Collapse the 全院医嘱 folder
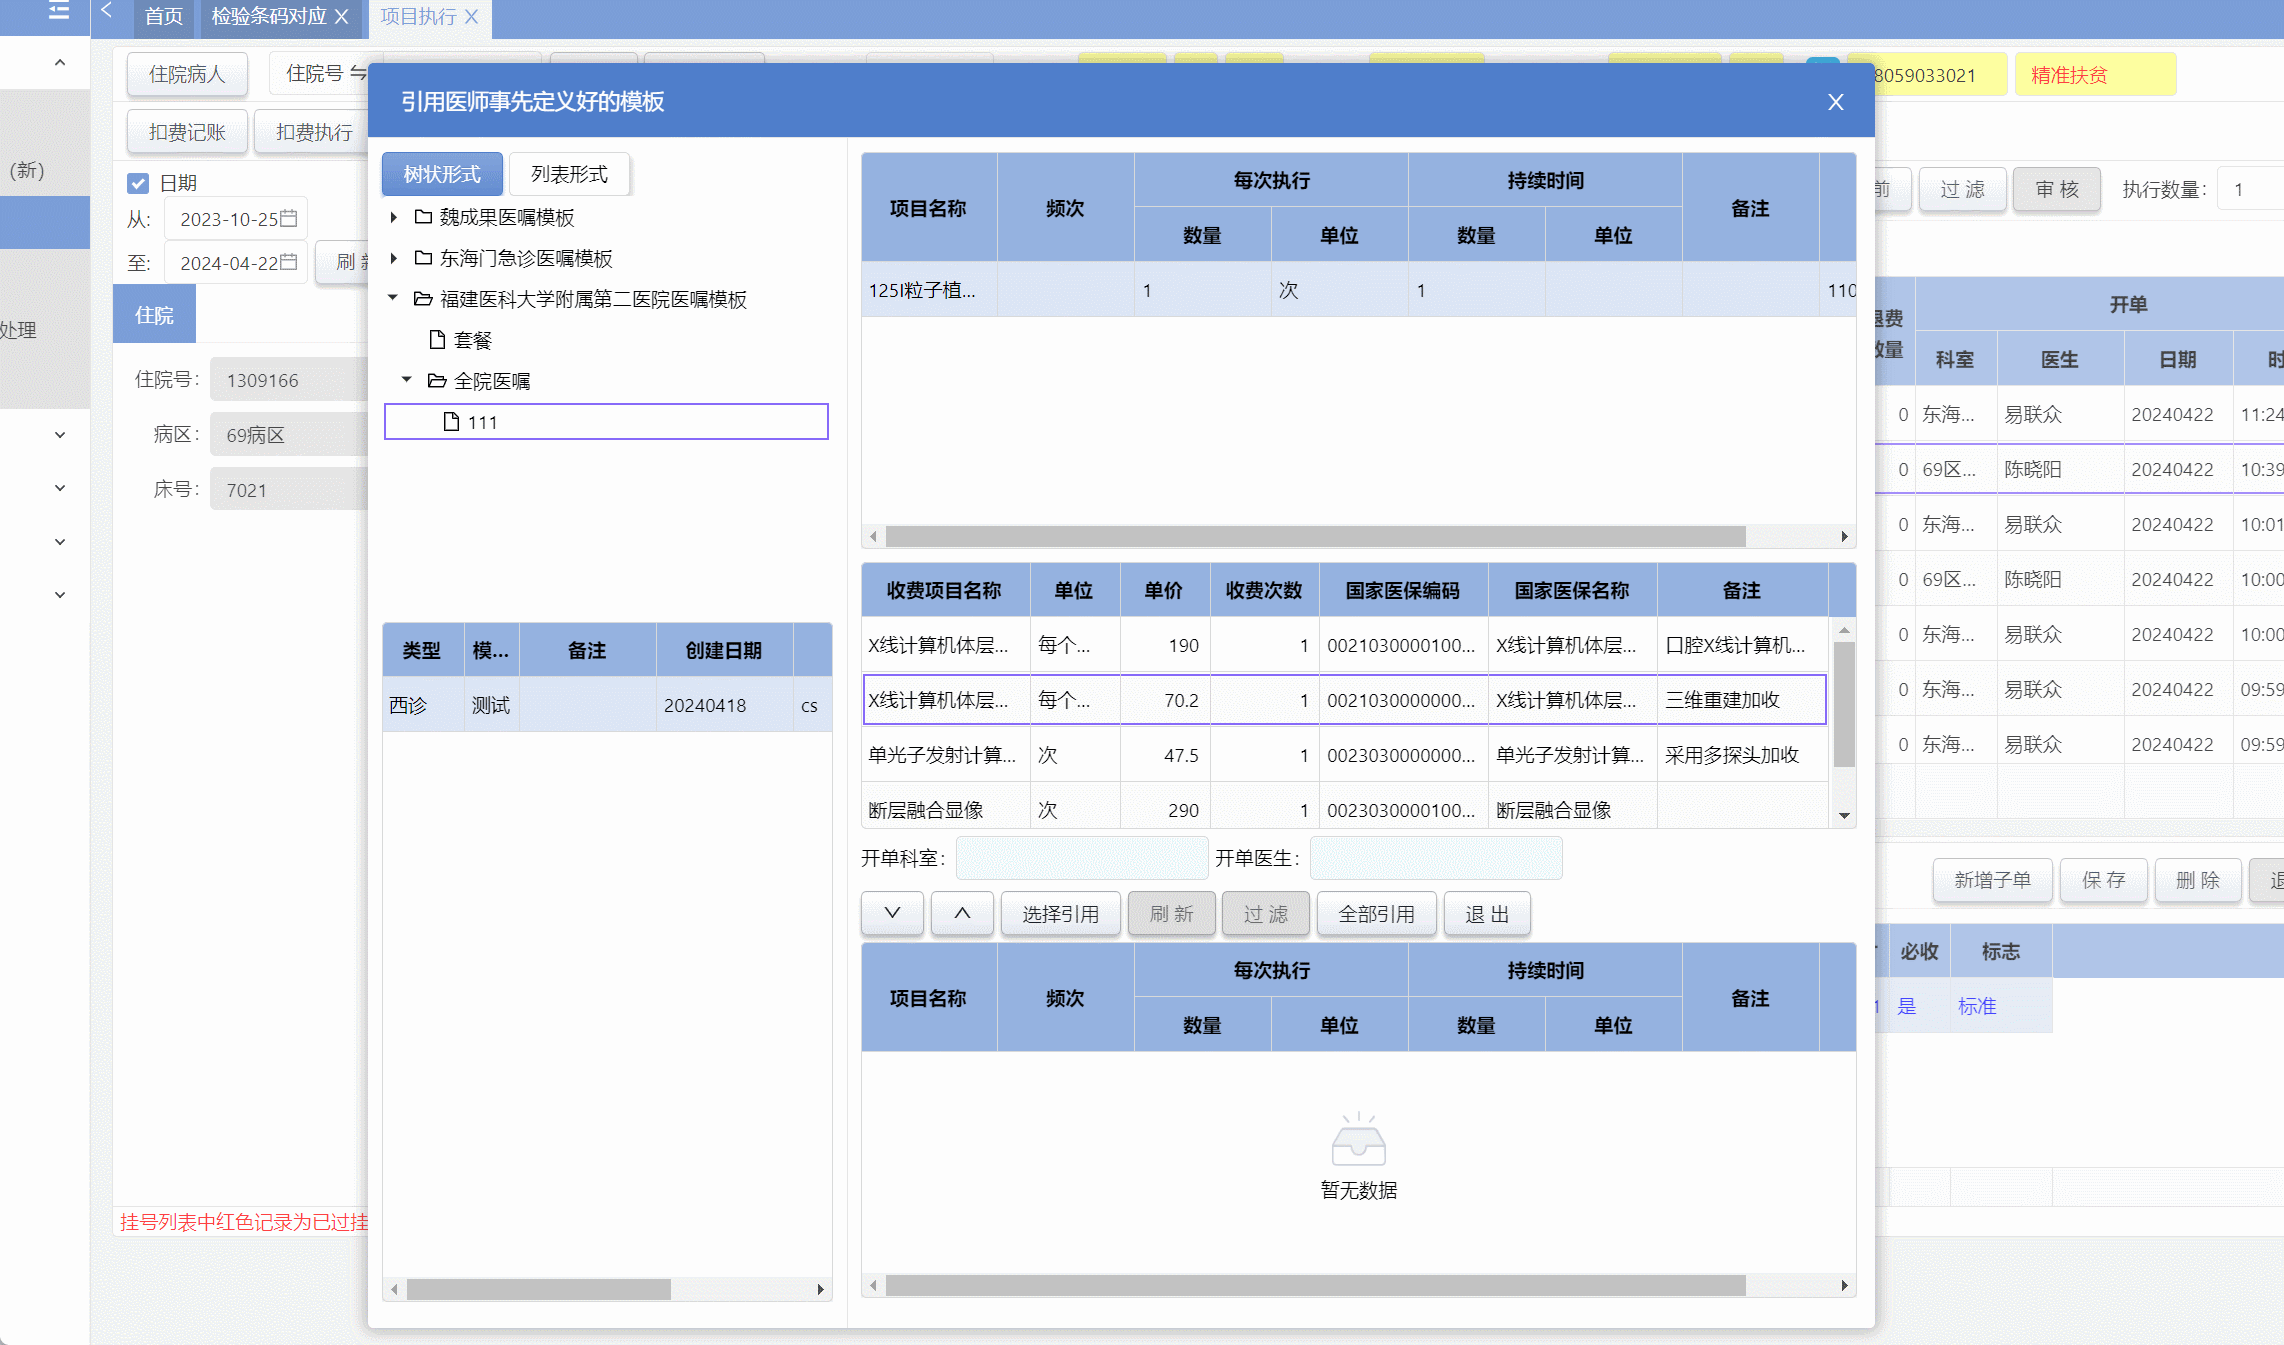This screenshot has height=1345, width=2284. pos(406,380)
